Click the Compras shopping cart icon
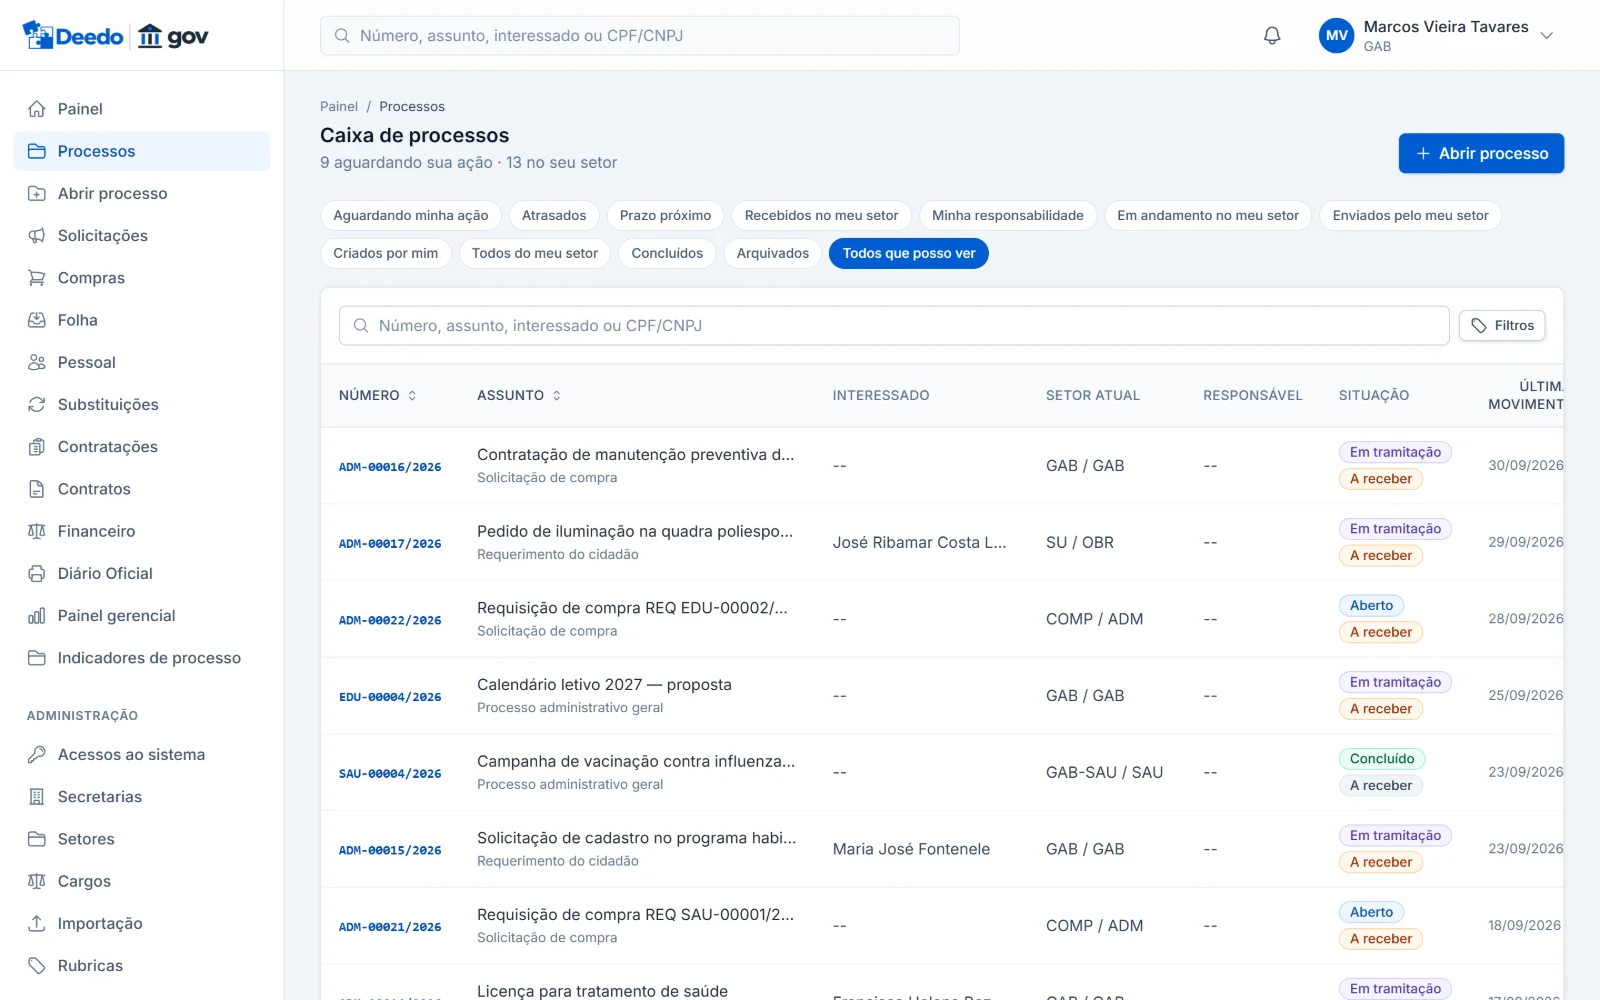1600x1000 pixels. [37, 278]
